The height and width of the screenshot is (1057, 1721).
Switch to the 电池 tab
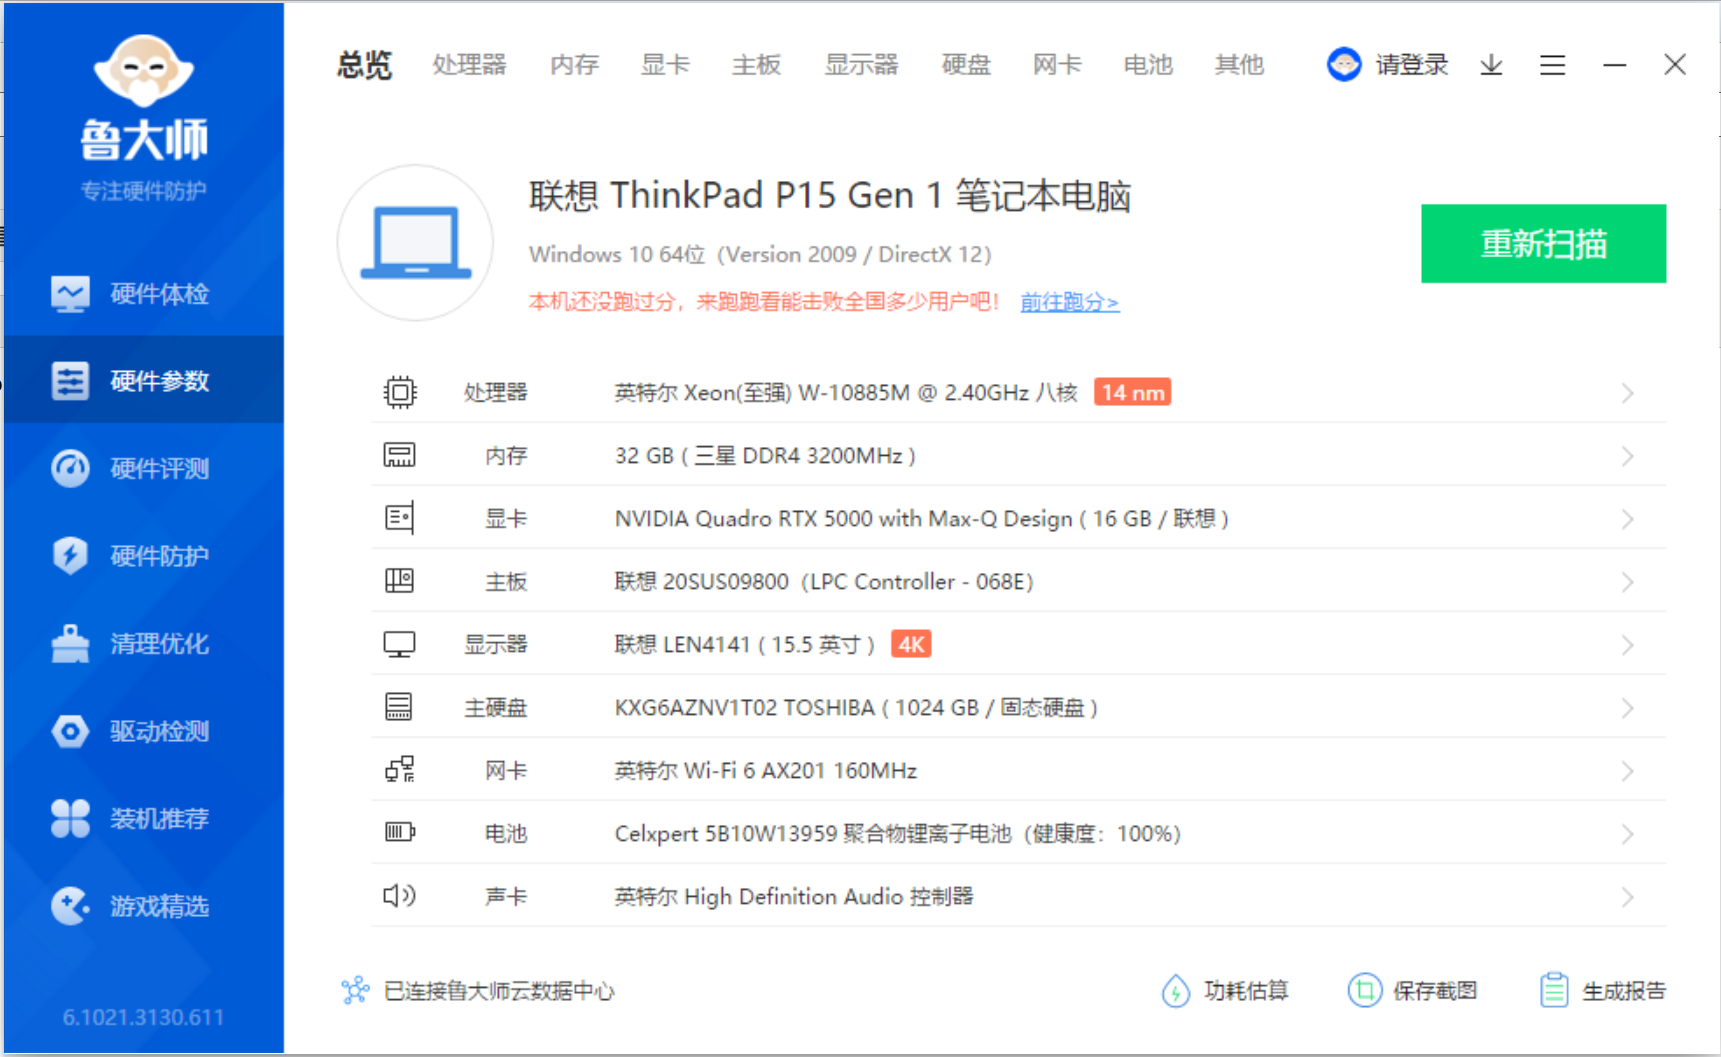click(1148, 65)
